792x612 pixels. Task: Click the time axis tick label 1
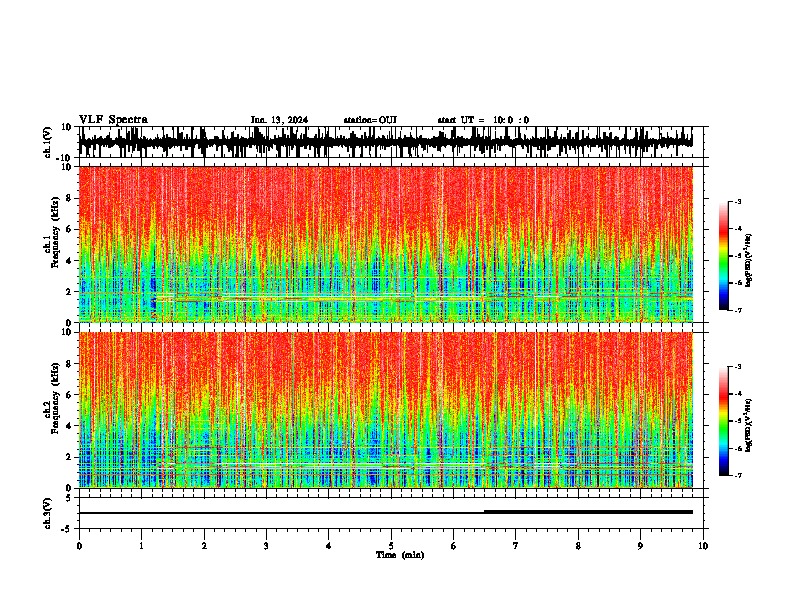[x=141, y=546]
